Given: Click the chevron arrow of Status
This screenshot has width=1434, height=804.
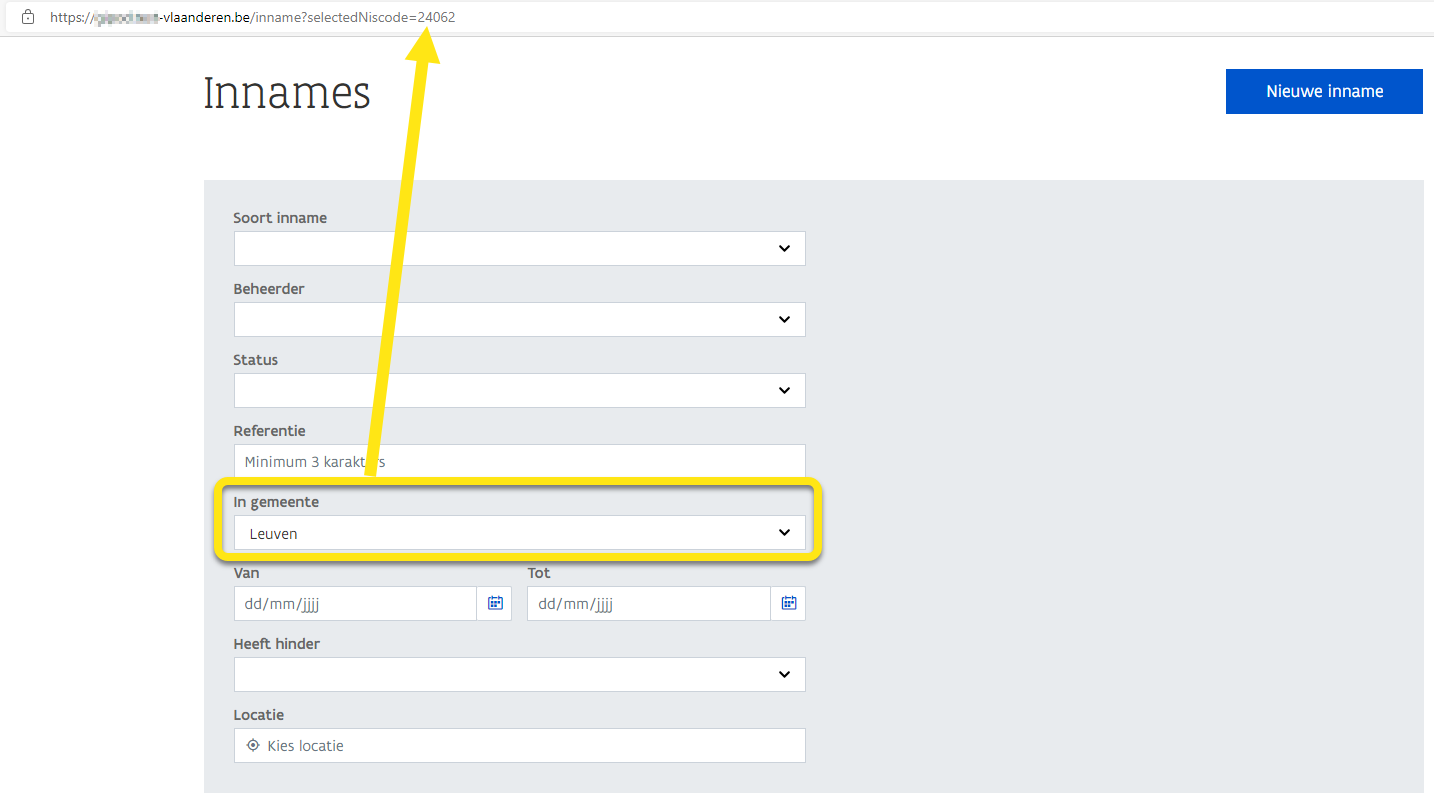Looking at the screenshot, I should click(784, 391).
